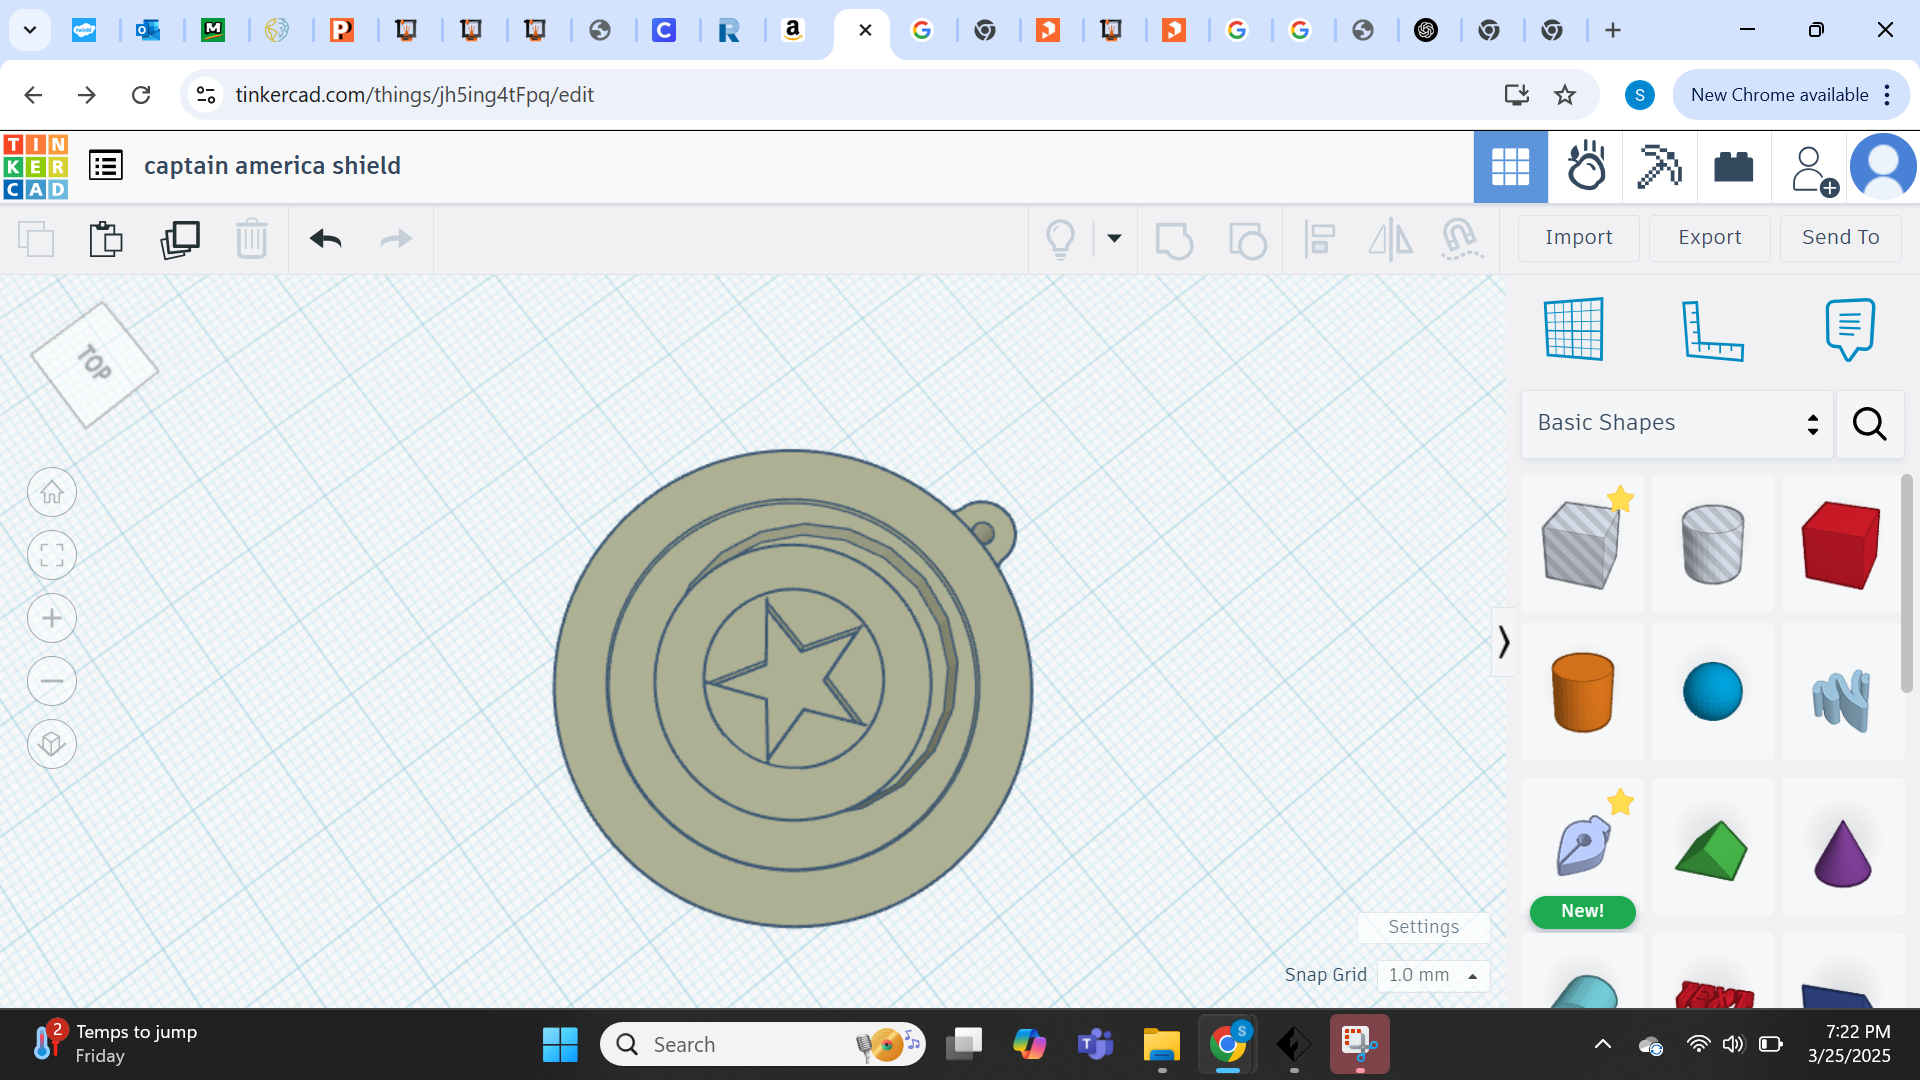Screen dimensions: 1920x1080
Task: Reload the Tinkercad page
Action: coord(141,95)
